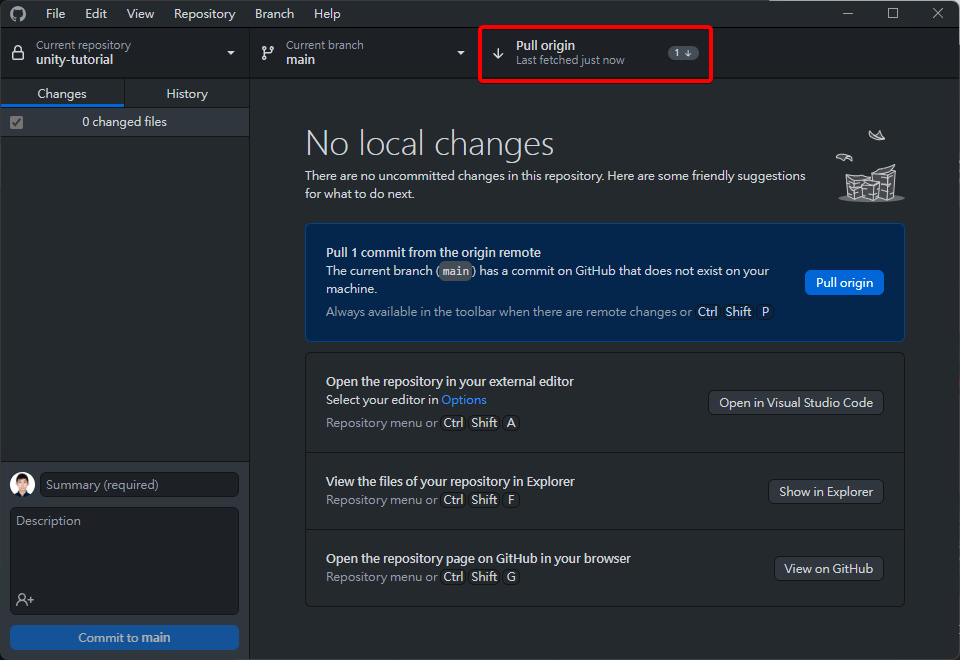Viewport: 960px width, 660px height.
Task: Maximize the GitHub Desktop window
Action: [x=893, y=13]
